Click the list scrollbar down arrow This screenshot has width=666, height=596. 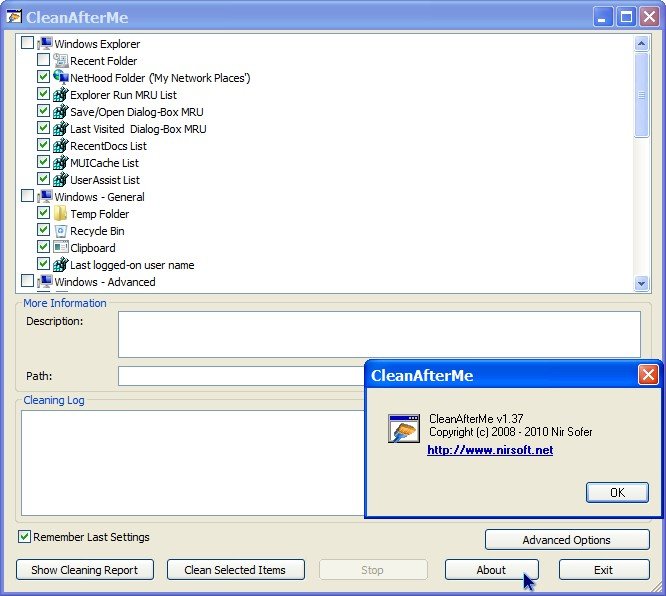pos(641,283)
